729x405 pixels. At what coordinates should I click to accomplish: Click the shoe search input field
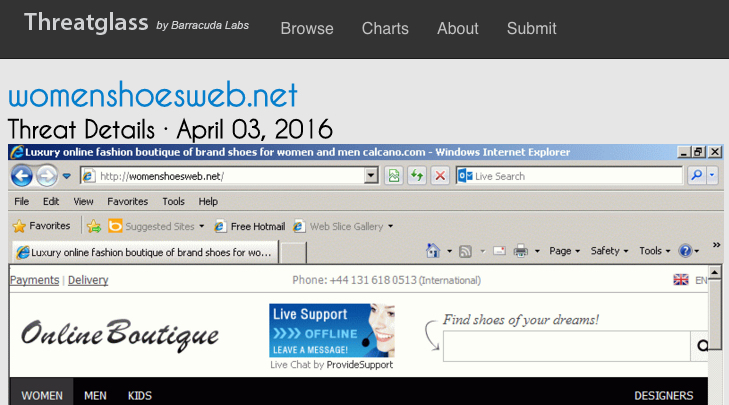click(566, 346)
